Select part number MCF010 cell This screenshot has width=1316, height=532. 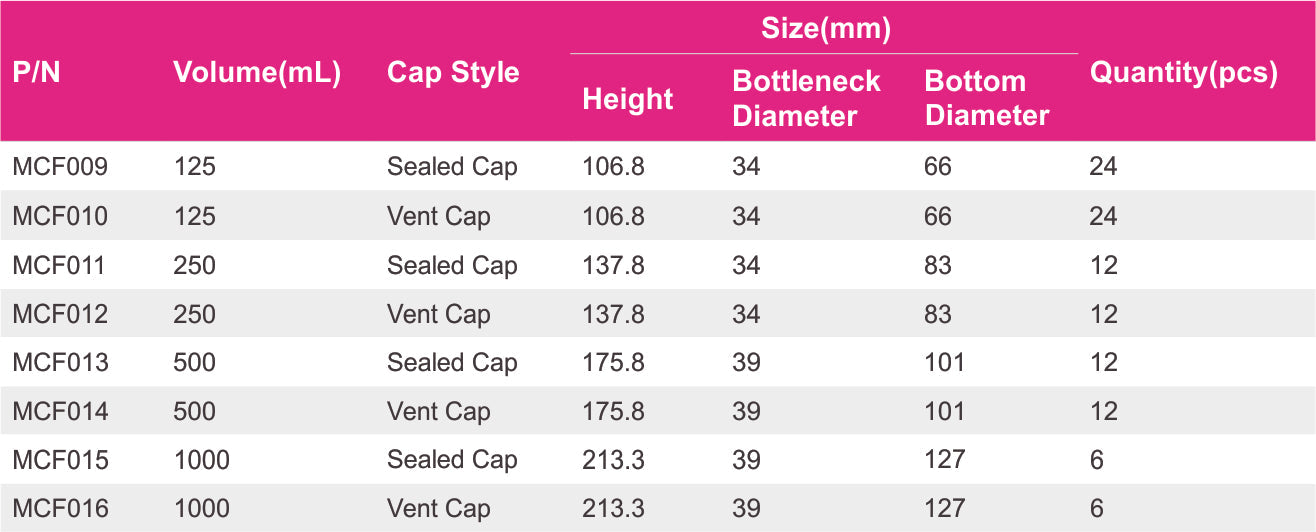pyautogui.click(x=60, y=216)
